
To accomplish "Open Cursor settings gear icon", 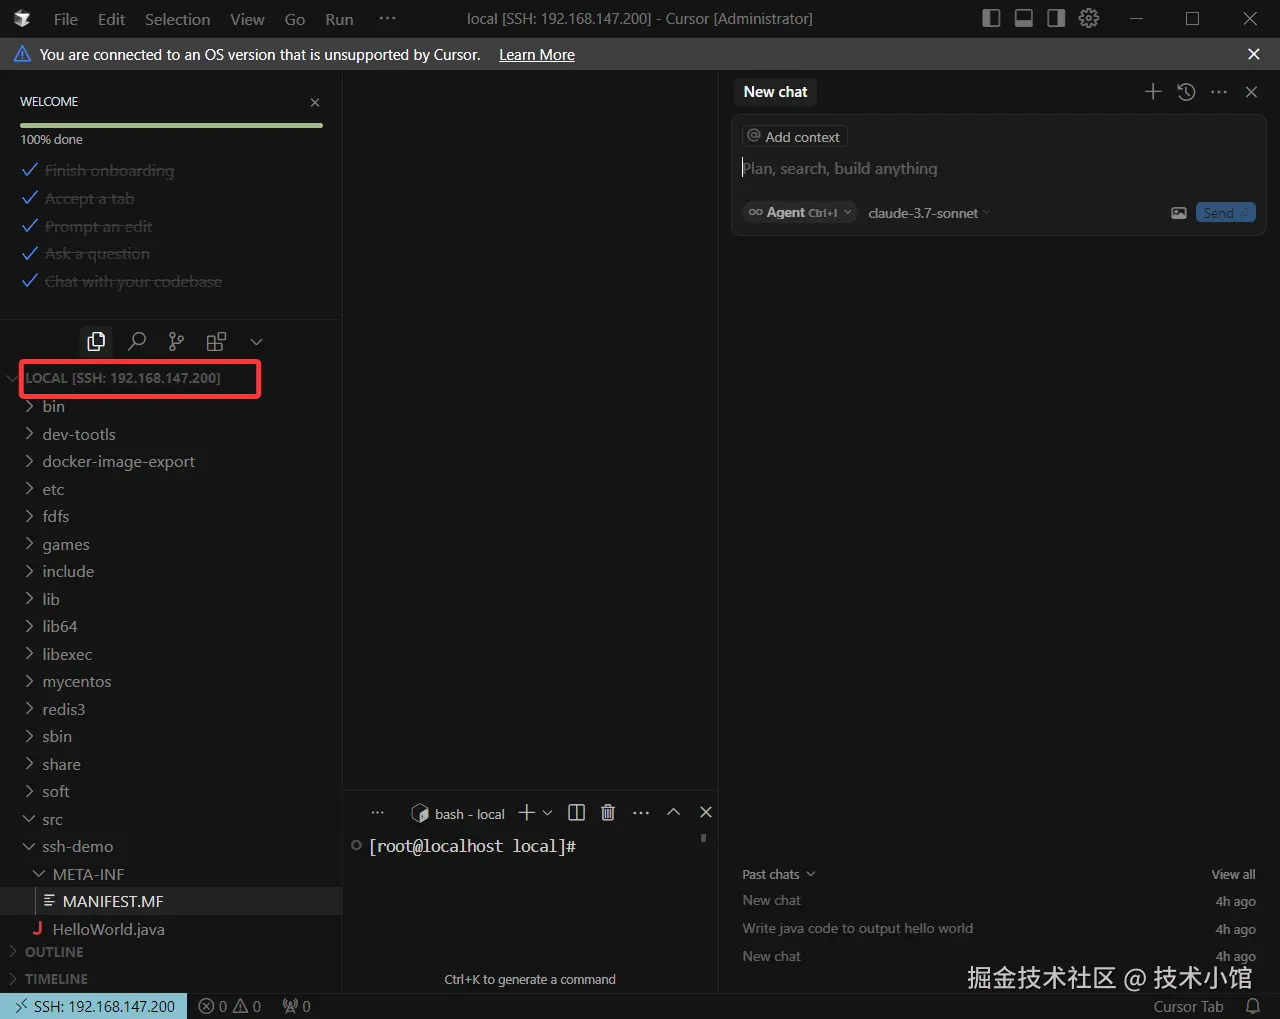I will [x=1089, y=18].
